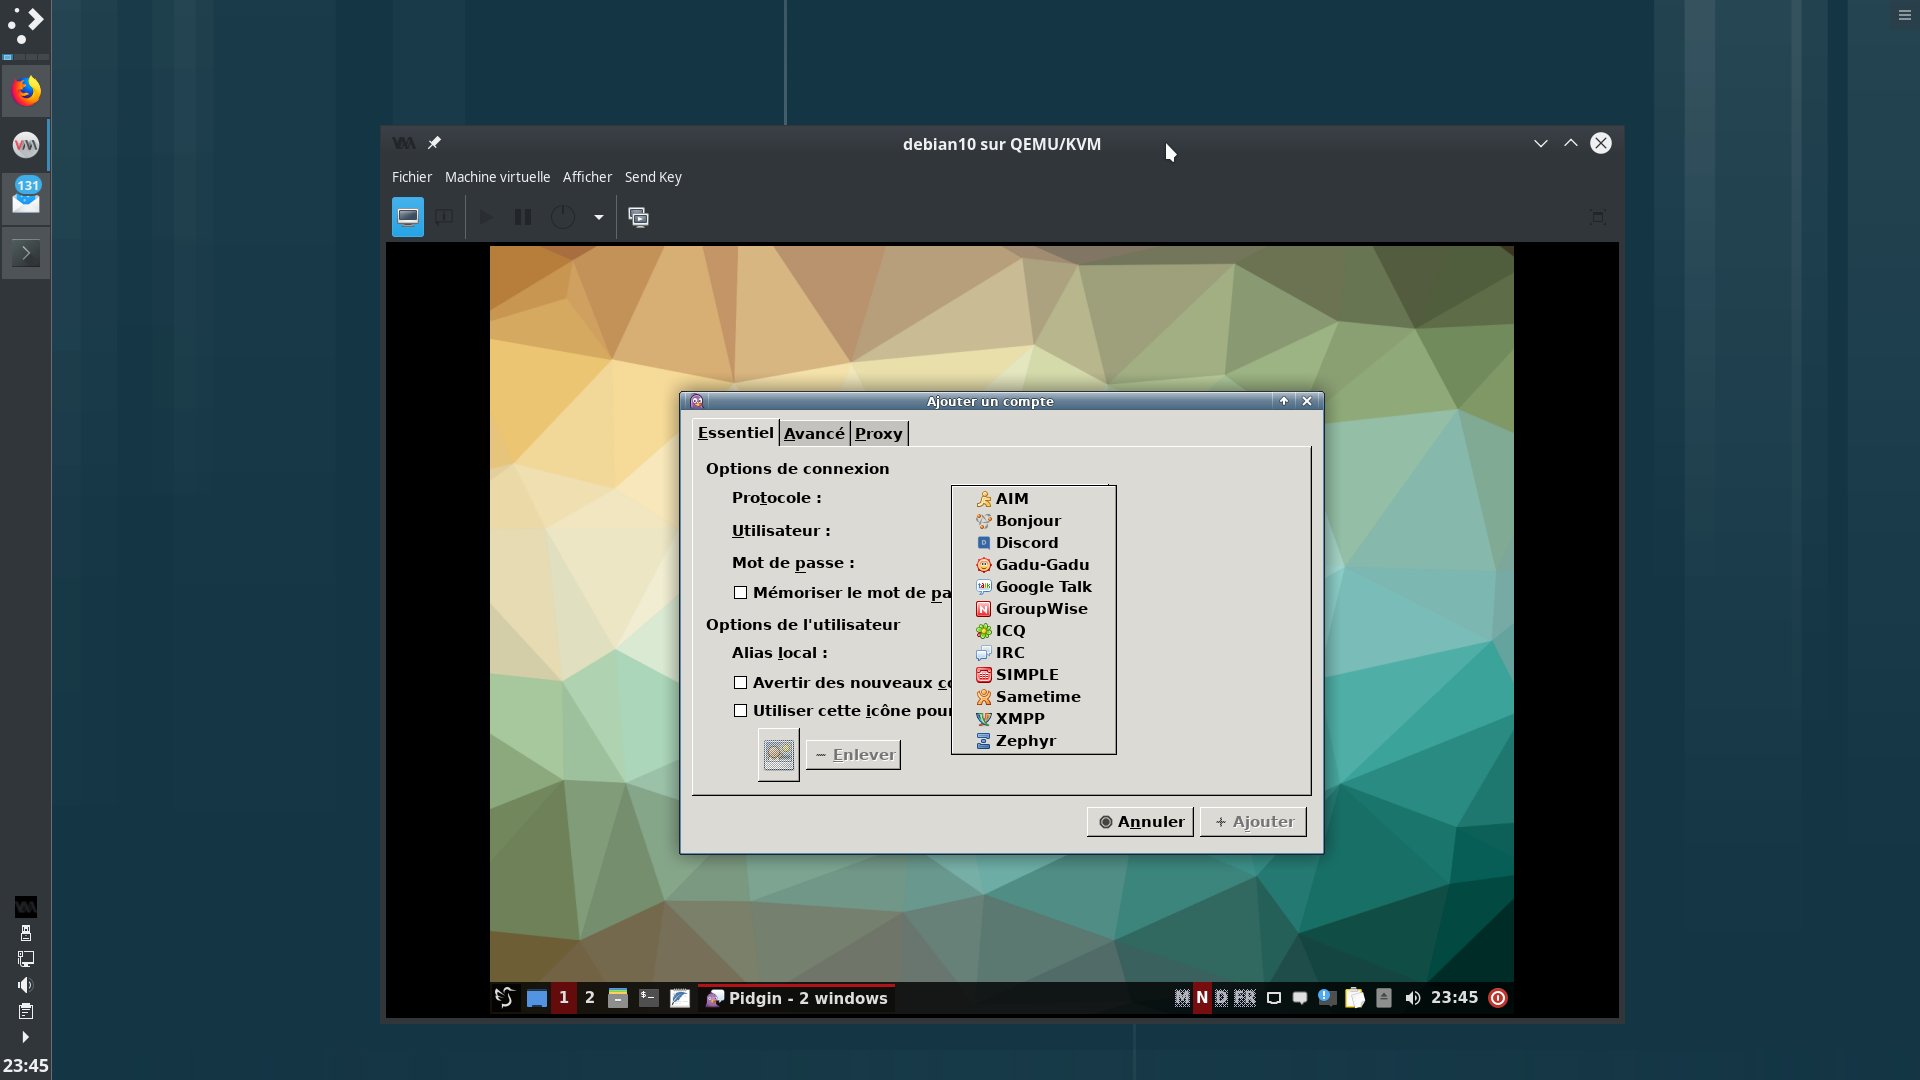Screen dimensions: 1920x1080
Task: Open the KDE application launcher
Action: click(26, 26)
